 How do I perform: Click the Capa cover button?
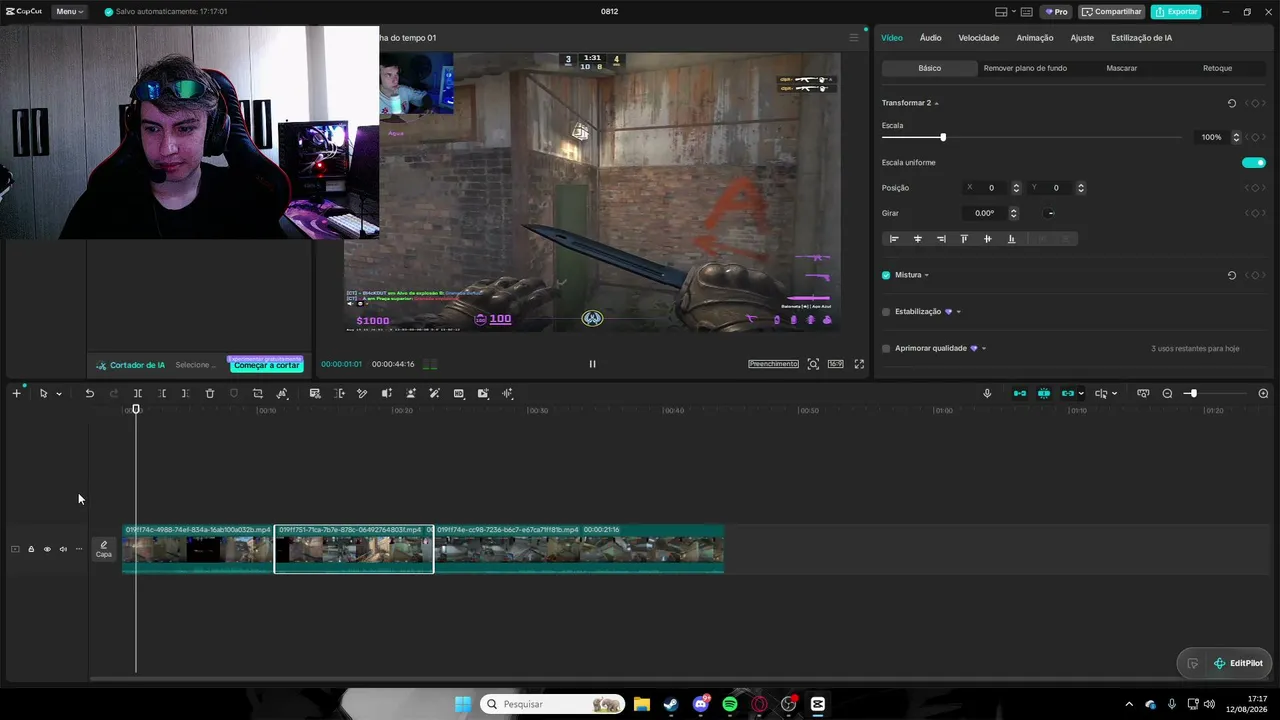104,549
